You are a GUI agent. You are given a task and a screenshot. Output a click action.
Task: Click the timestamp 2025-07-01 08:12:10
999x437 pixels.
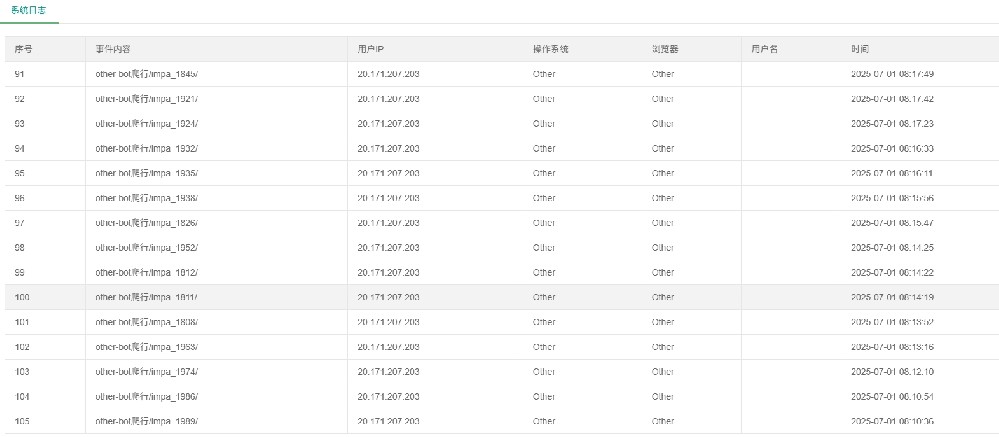893,372
